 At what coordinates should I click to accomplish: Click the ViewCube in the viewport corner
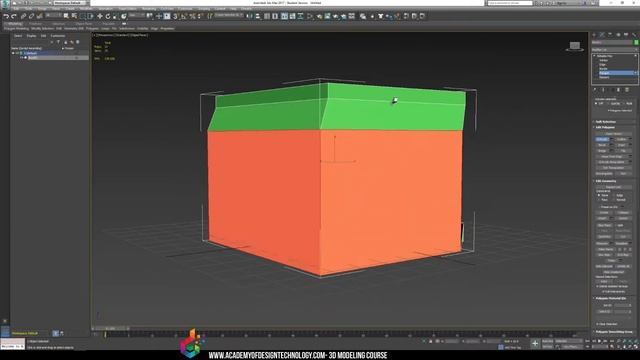[x=575, y=46]
